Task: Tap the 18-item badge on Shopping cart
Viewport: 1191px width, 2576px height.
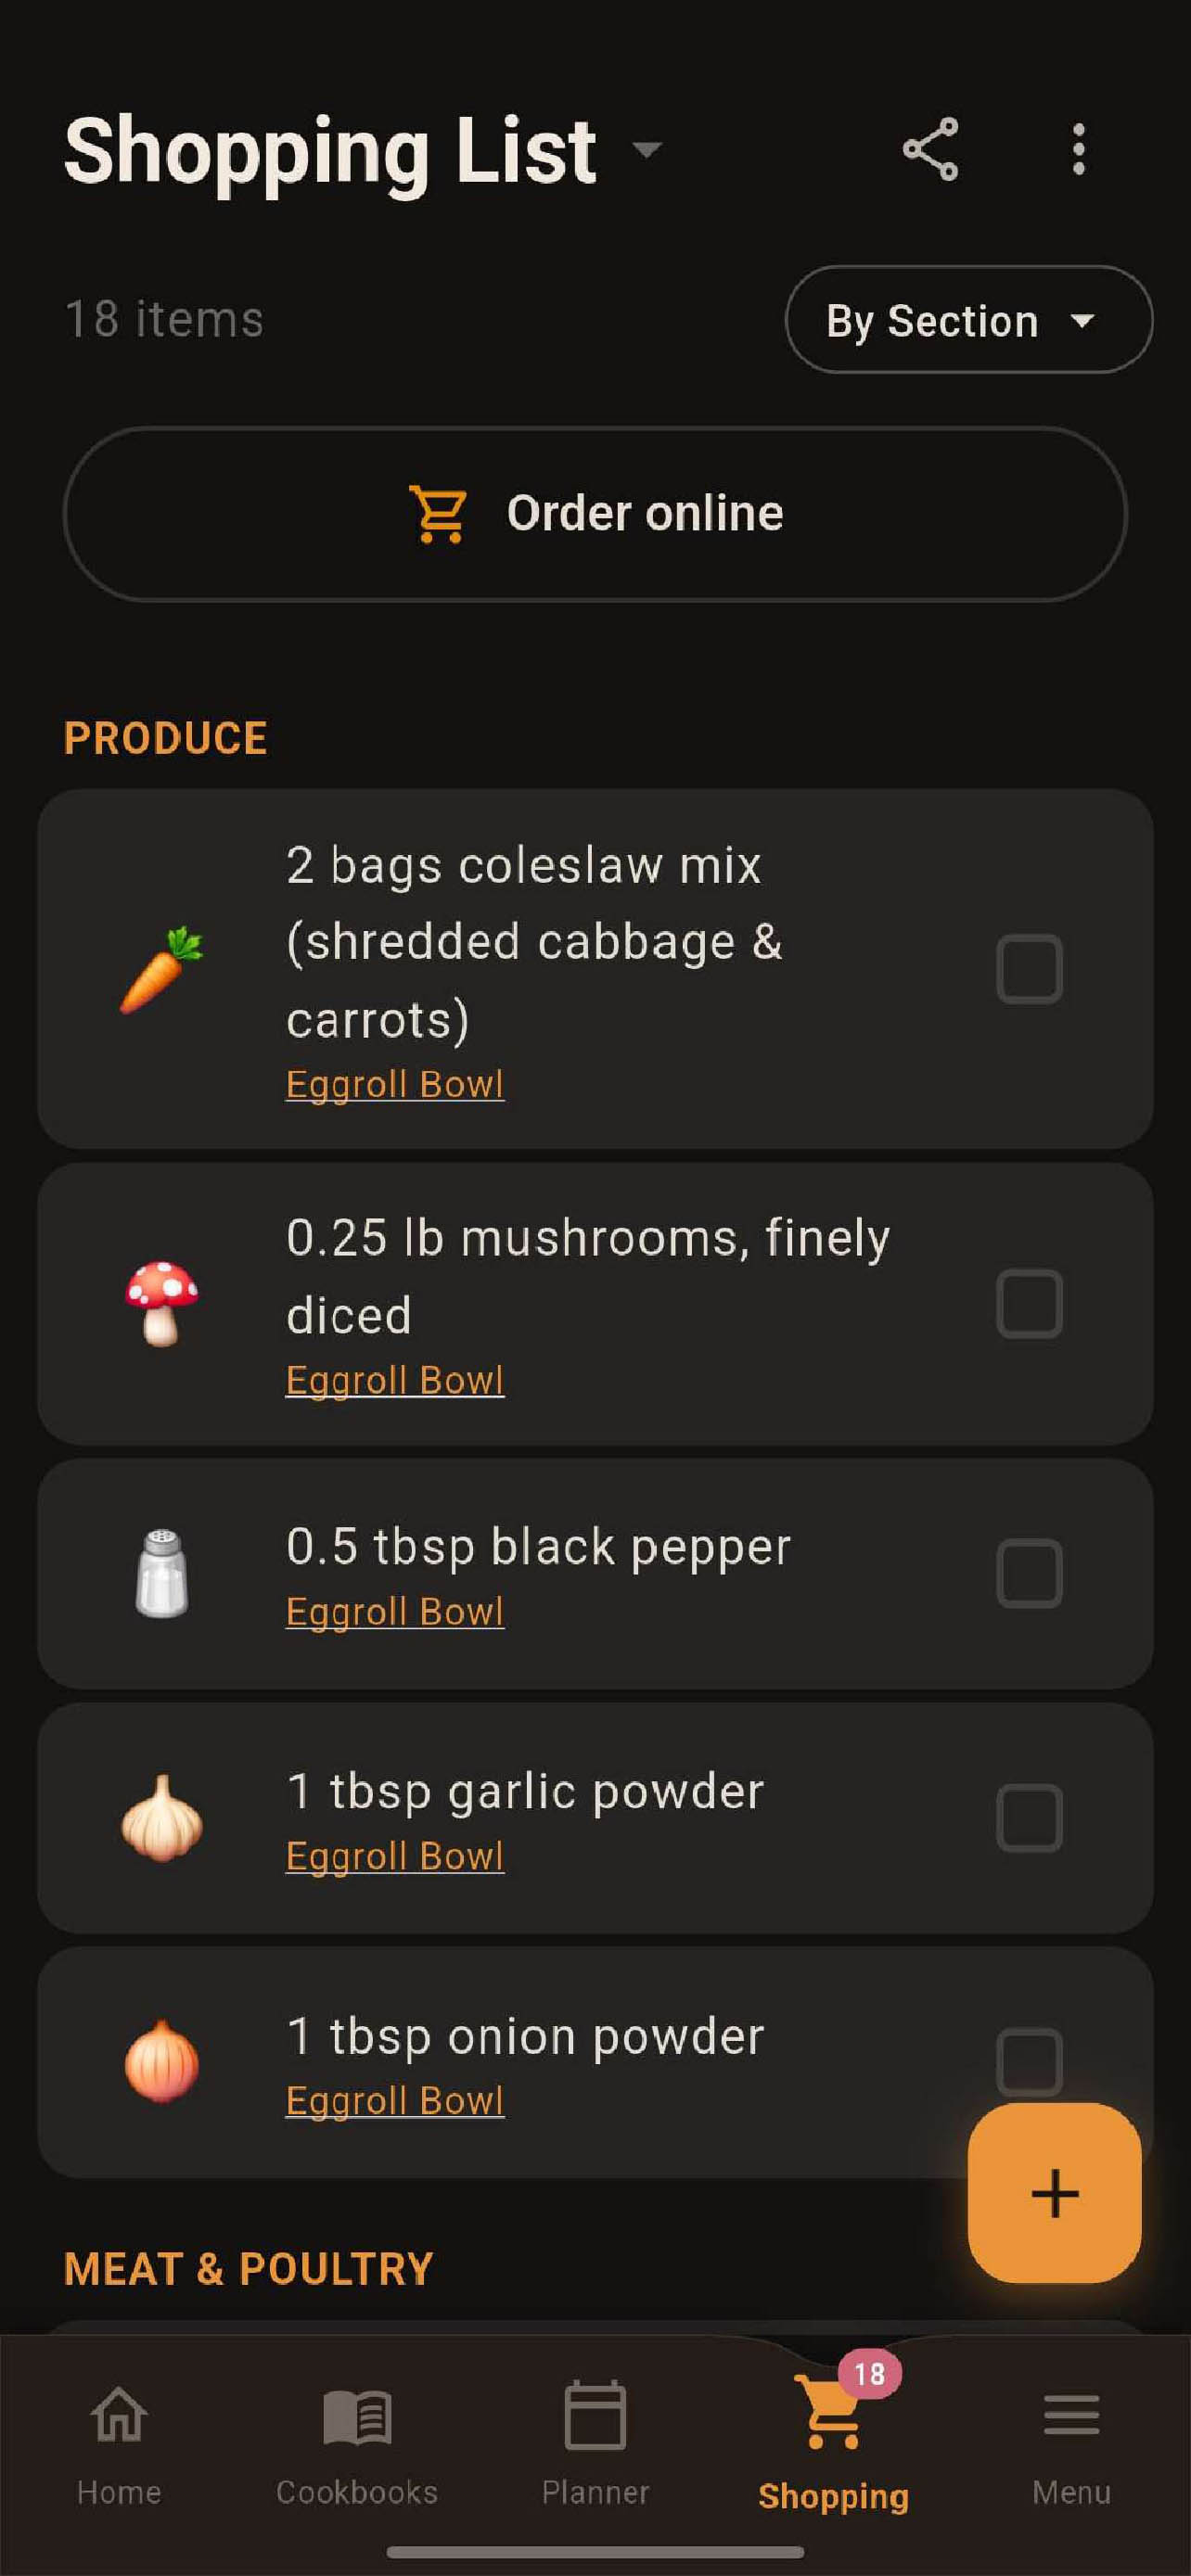Action: point(867,2370)
